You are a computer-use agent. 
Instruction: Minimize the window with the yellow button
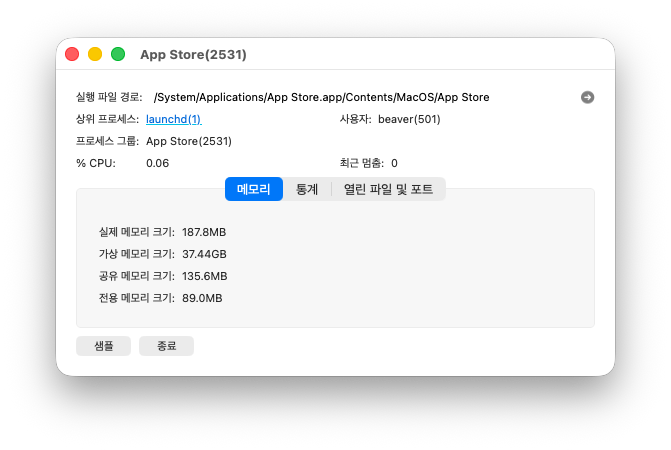(x=95, y=54)
